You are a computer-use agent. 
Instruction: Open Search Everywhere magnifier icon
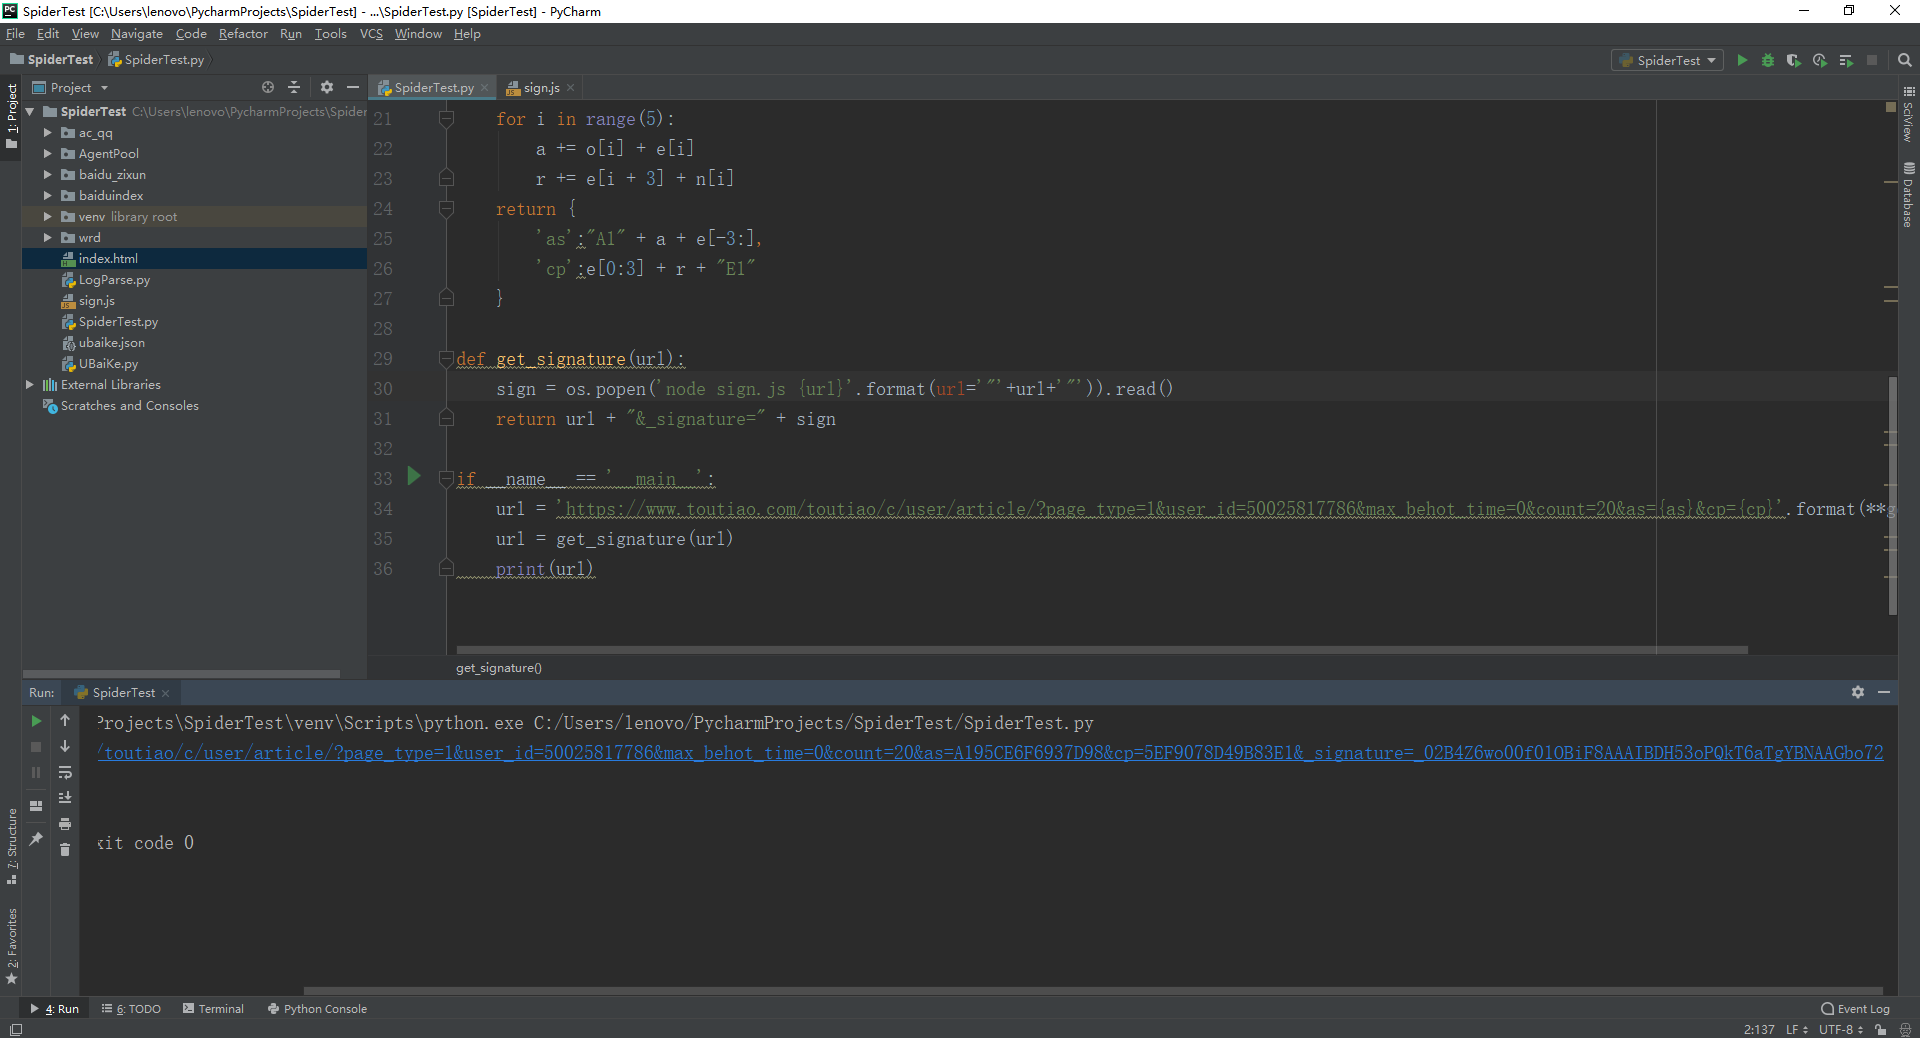tap(1905, 60)
